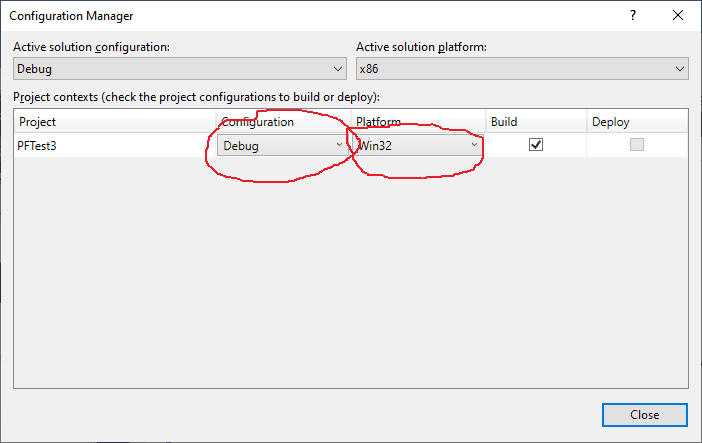Screen dimensions: 702x443
Task: Click the Help question mark icon
Action: pos(632,16)
